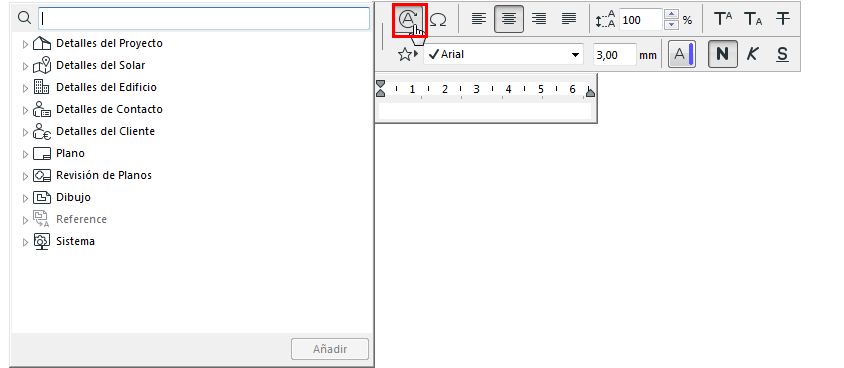Select 'Detalles de Contacto' label
The width and height of the screenshot is (844, 368).
109,109
